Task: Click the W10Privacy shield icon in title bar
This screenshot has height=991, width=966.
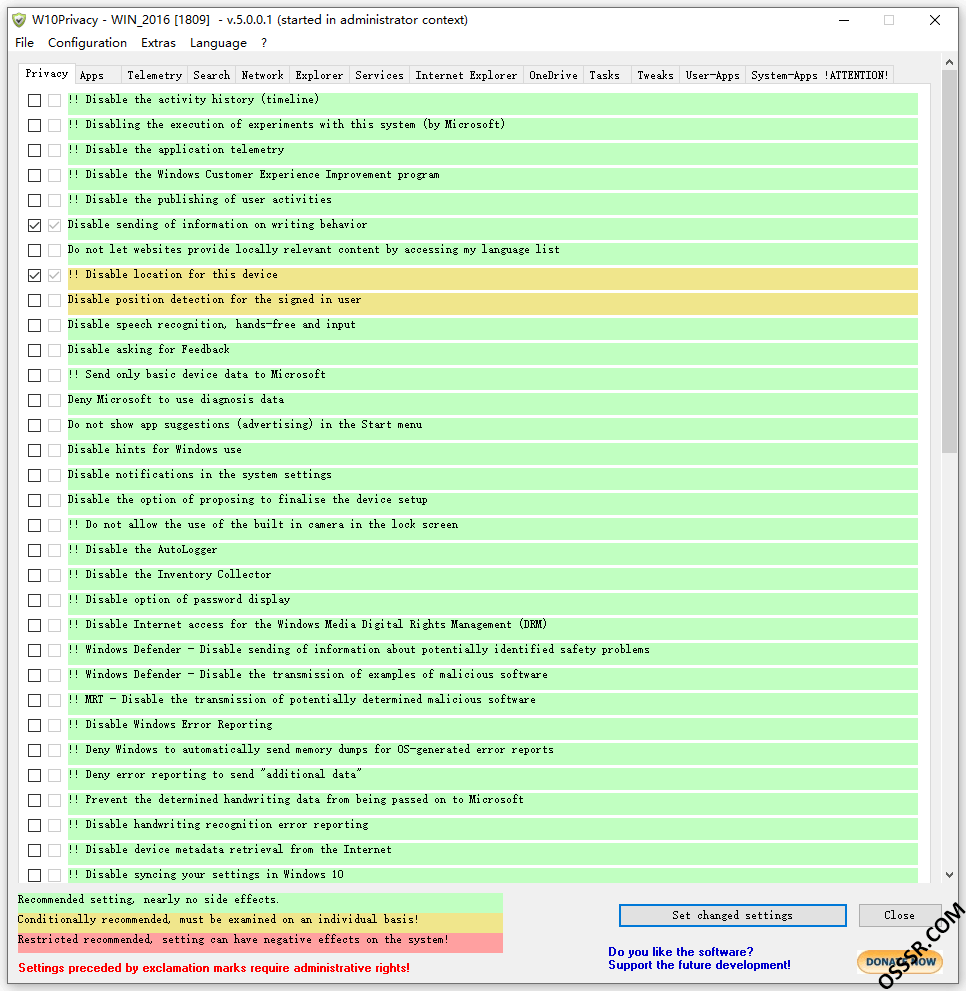Action: pos(19,20)
